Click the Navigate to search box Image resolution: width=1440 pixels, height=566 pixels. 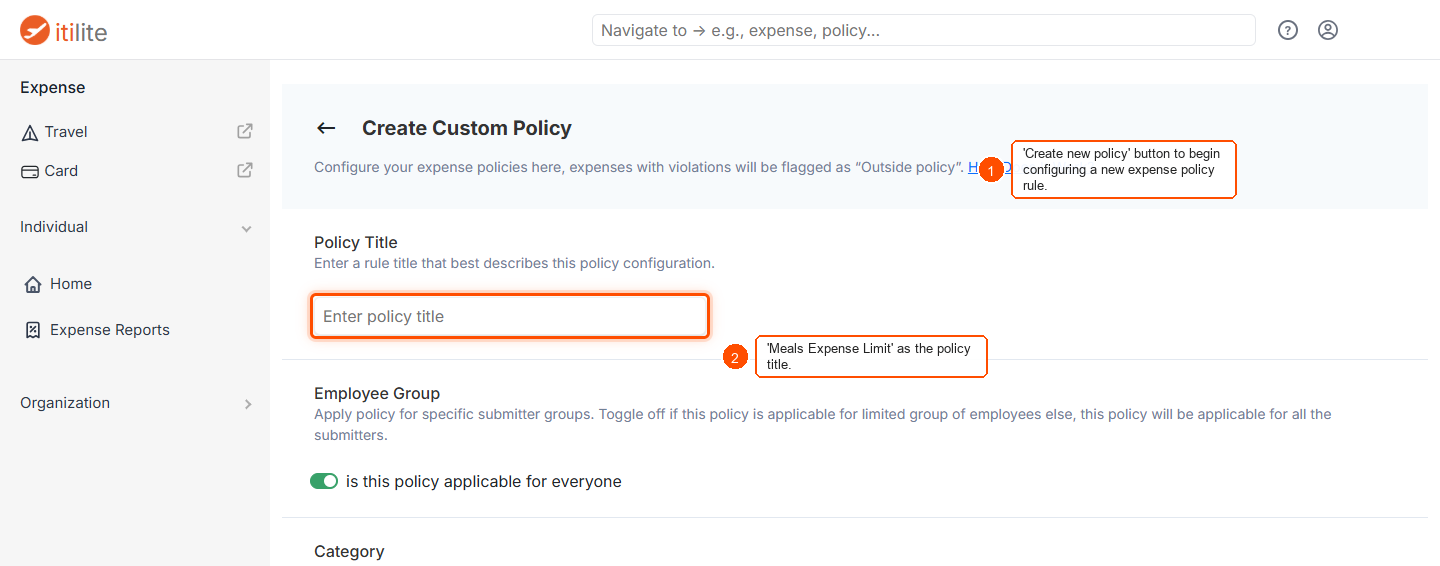point(924,30)
